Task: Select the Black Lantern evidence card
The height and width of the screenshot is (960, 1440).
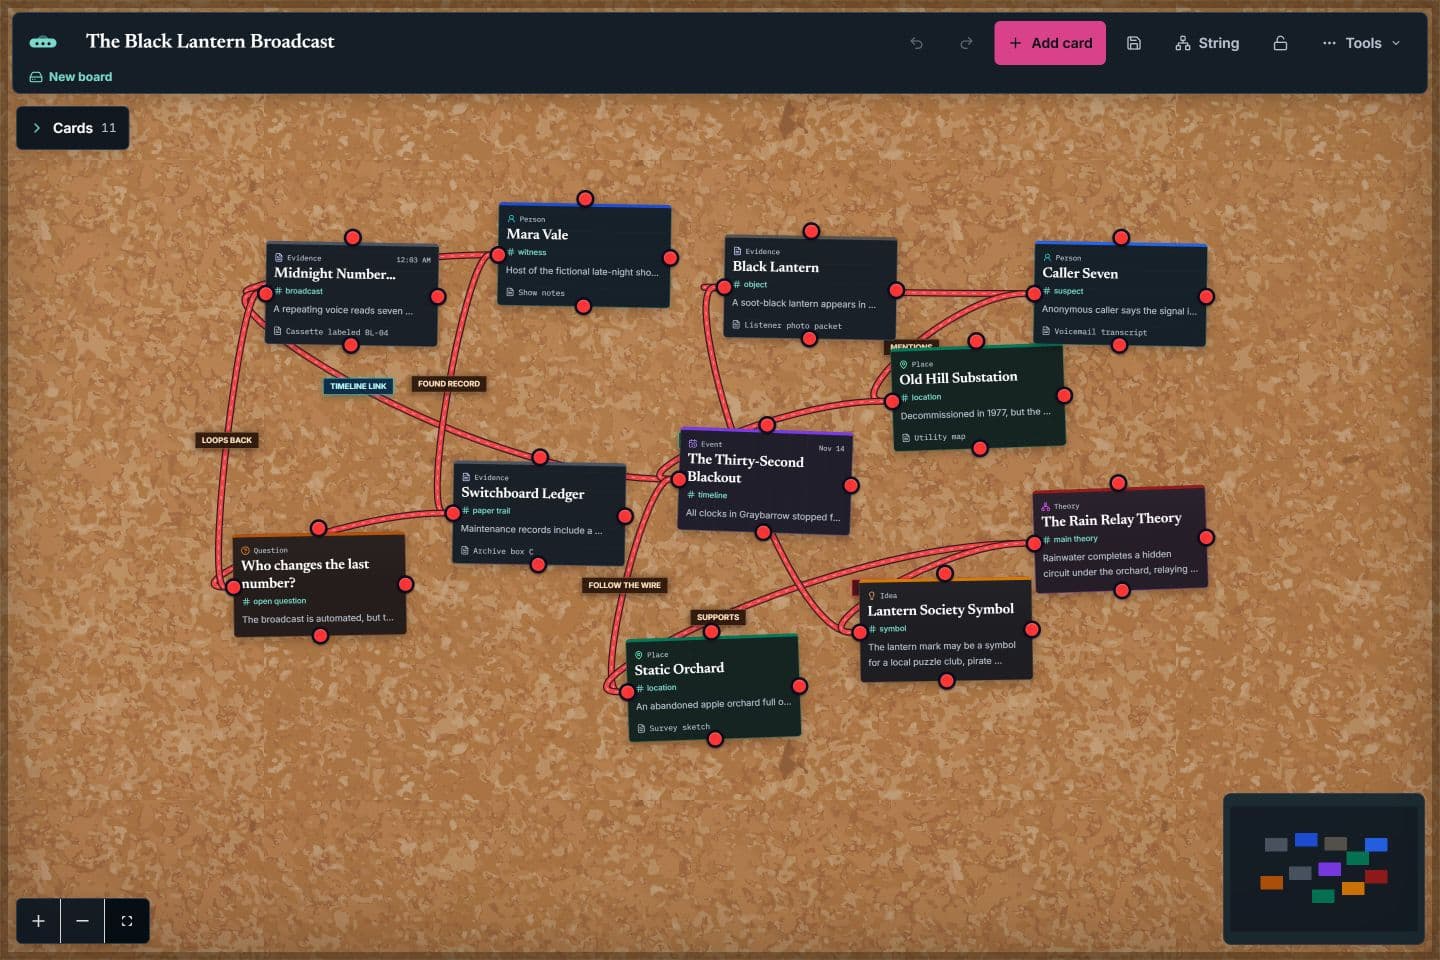Action: pos(810,288)
